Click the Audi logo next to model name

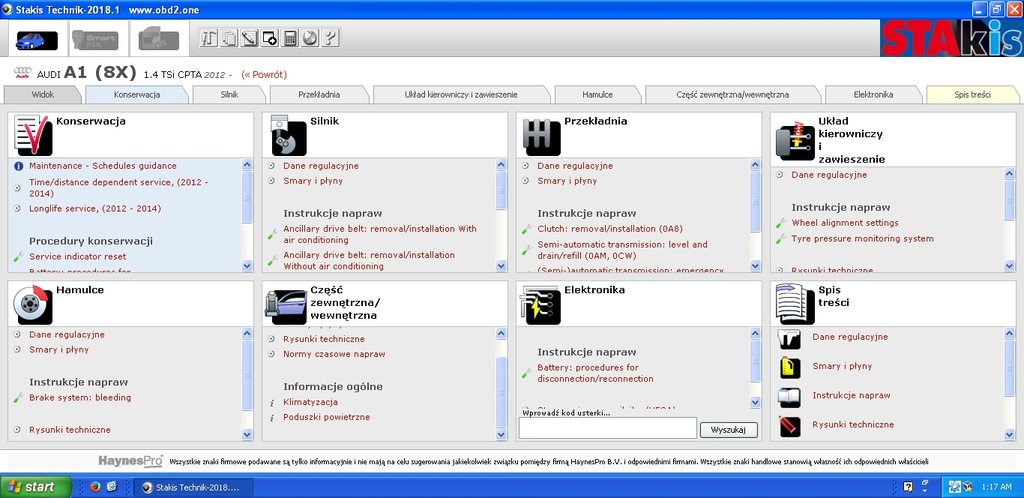pos(22,74)
